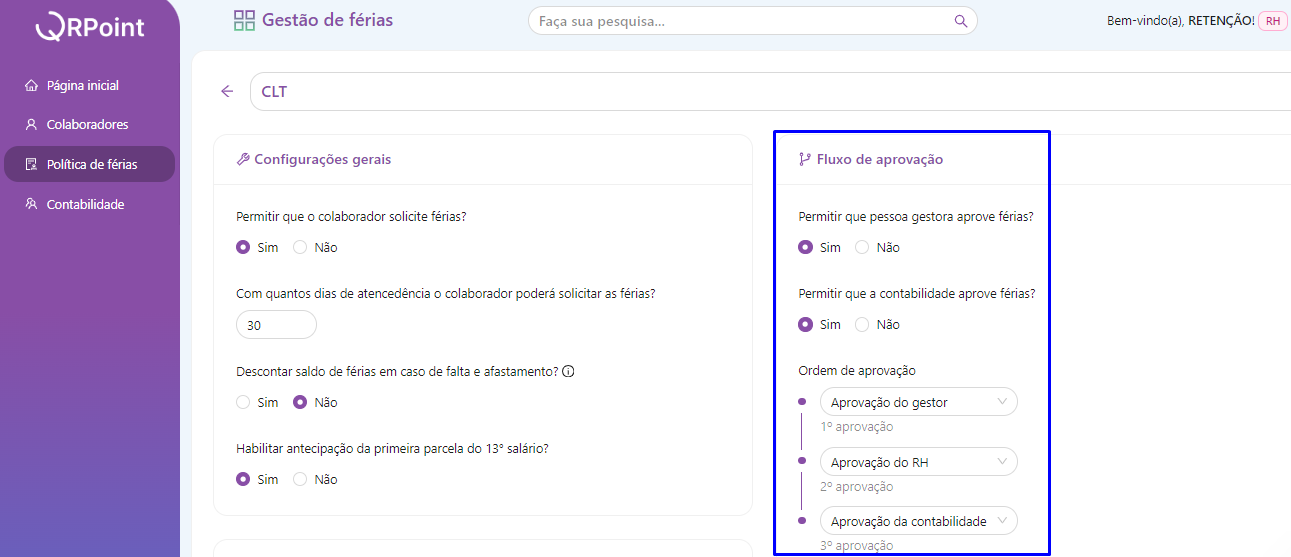Click the branch icon in Fluxo de aprovação

[x=805, y=159]
